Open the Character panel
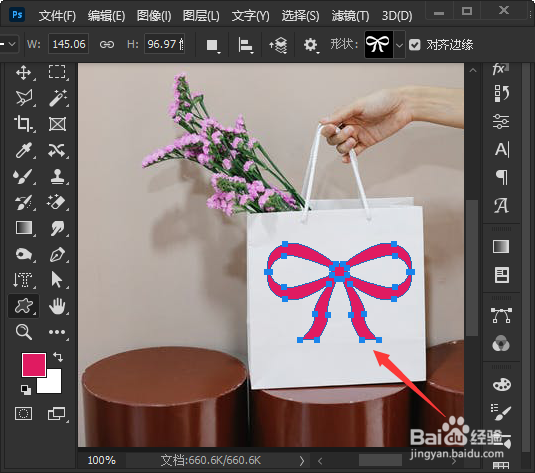The height and width of the screenshot is (473, 535). click(x=502, y=149)
